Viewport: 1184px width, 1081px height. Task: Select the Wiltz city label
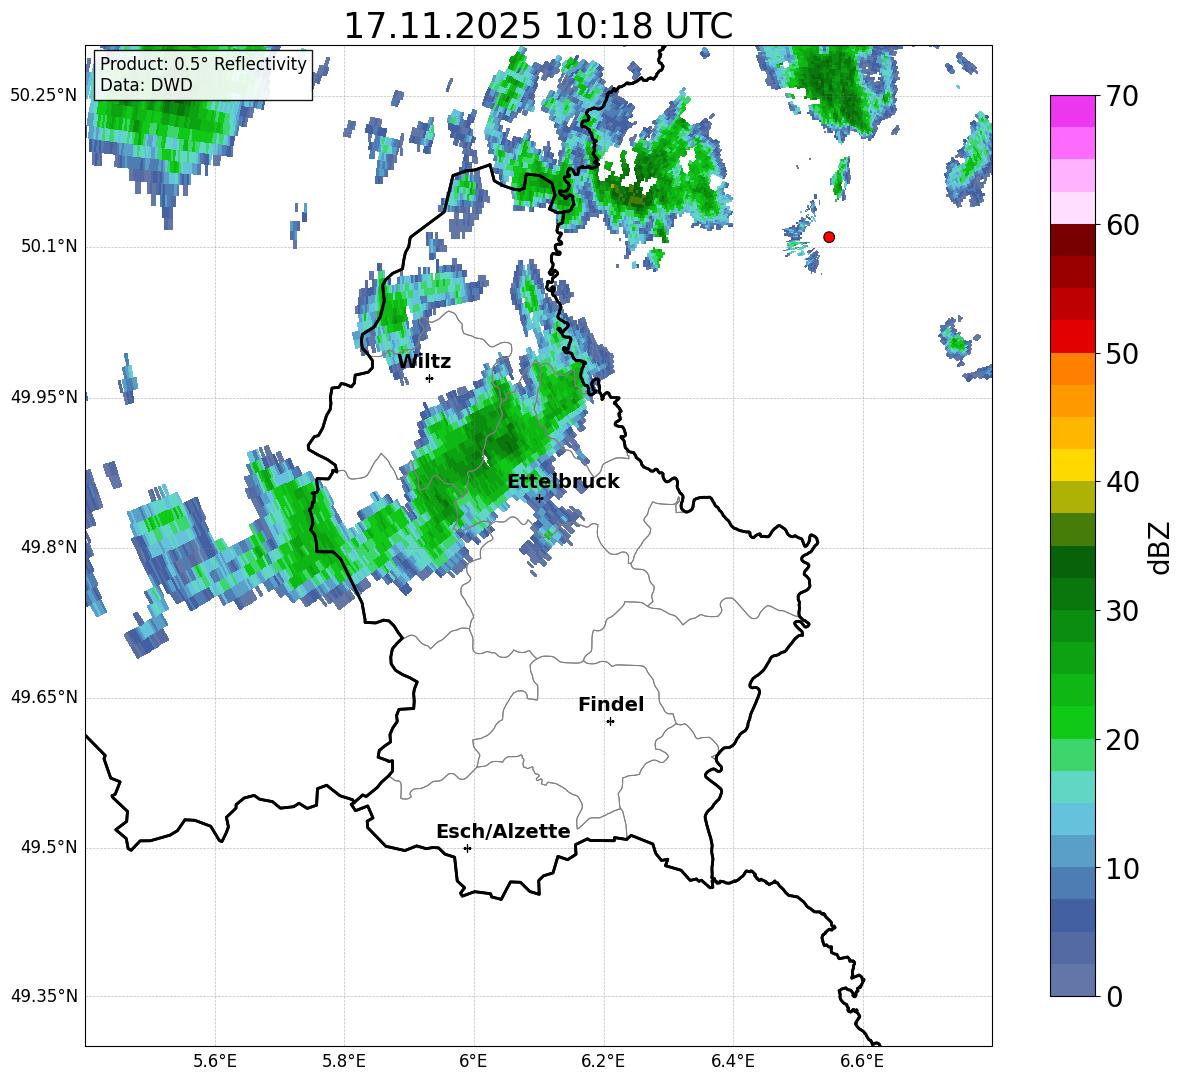(424, 362)
